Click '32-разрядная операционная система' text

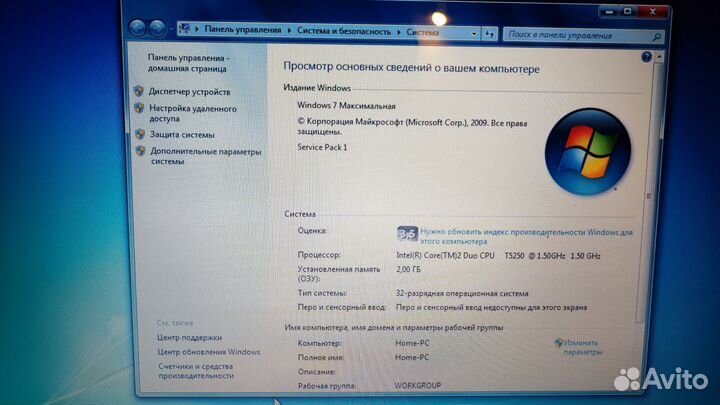click(x=462, y=293)
